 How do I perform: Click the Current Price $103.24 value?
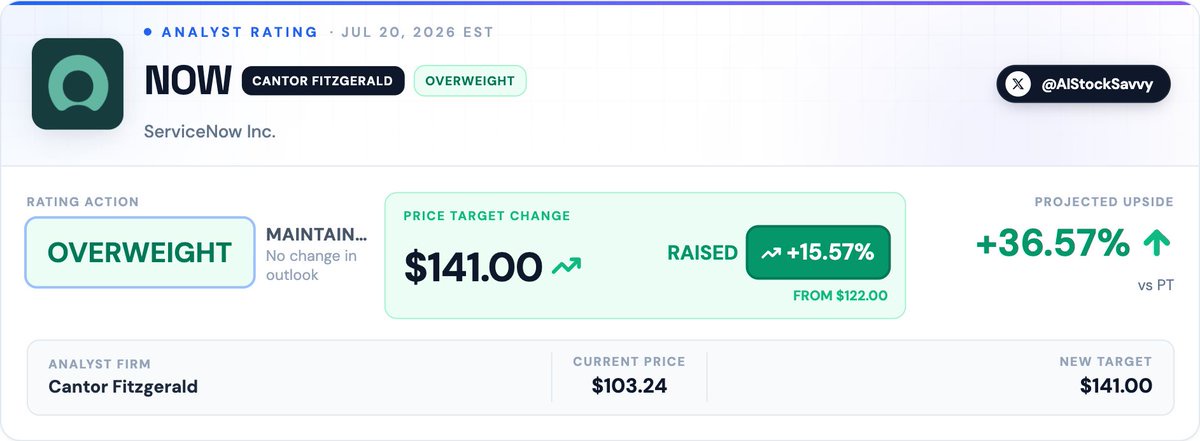click(x=629, y=386)
